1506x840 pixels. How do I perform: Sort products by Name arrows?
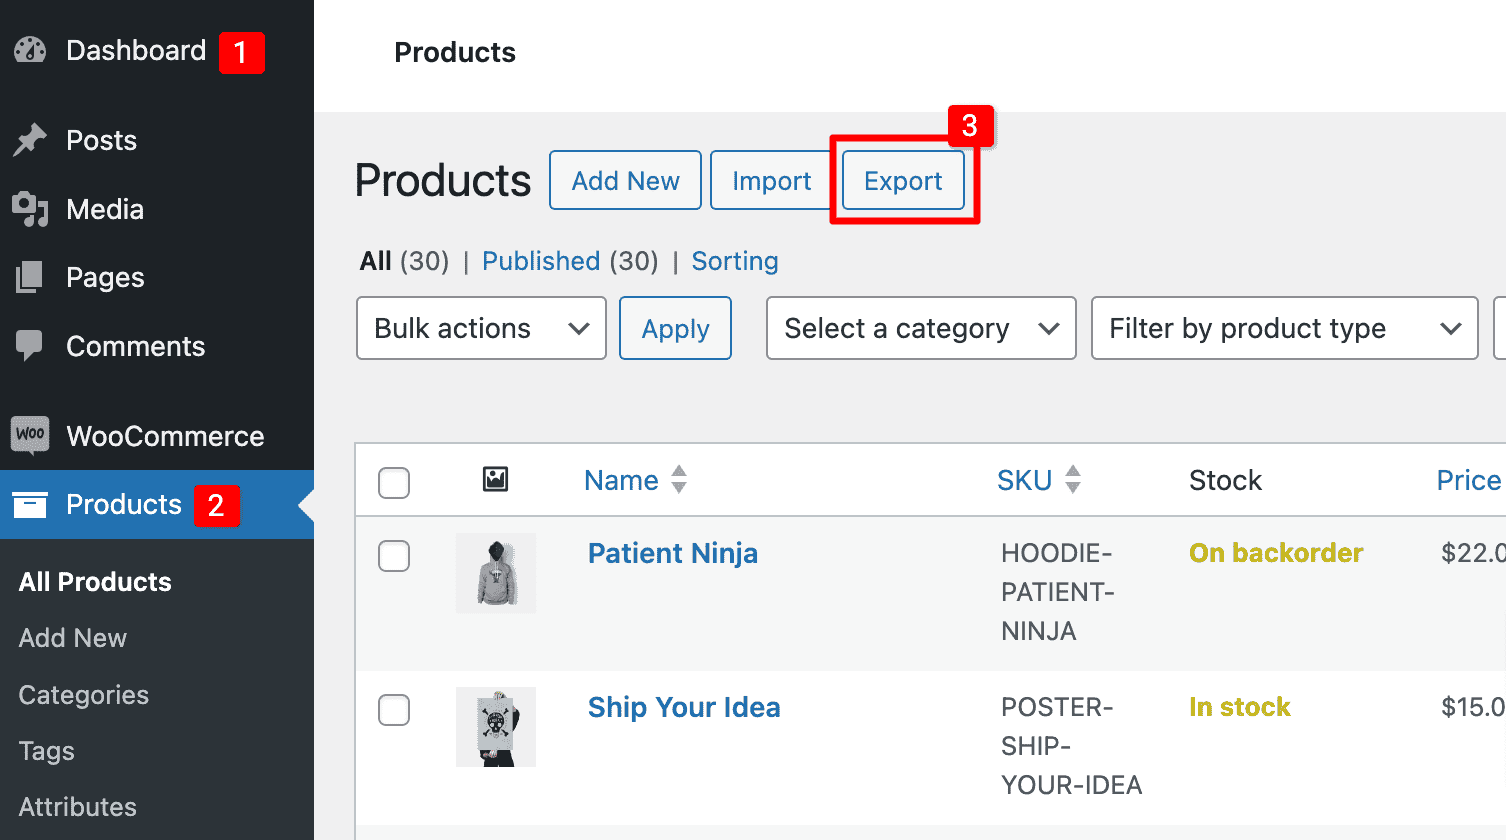tap(679, 480)
